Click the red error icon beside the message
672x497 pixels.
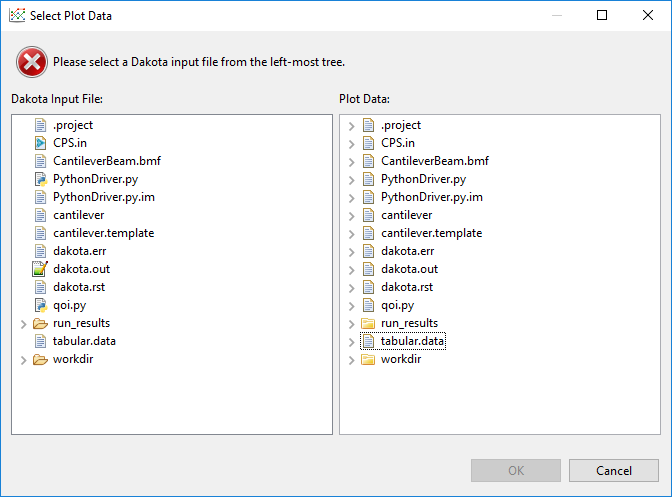pyautogui.click(x=32, y=62)
